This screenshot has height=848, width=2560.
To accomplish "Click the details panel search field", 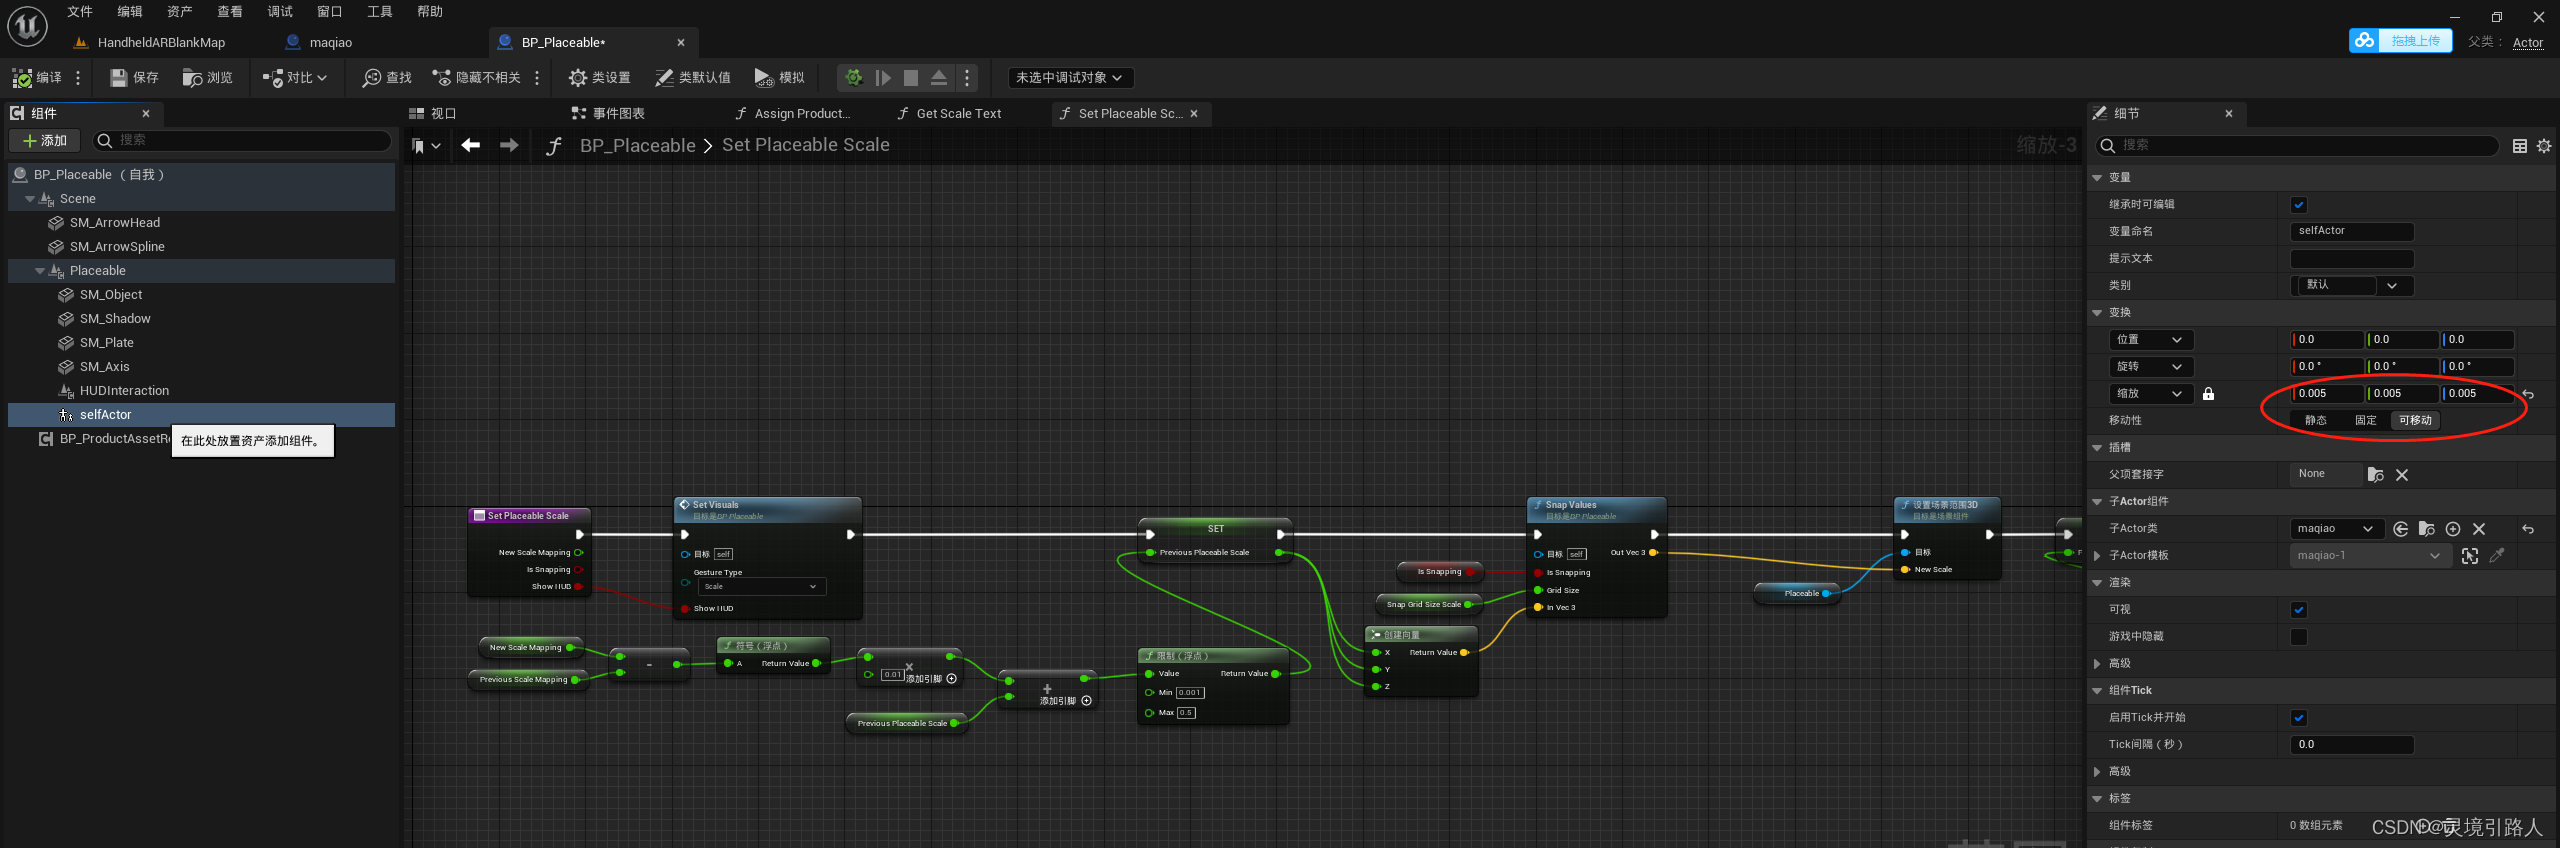I will (x=2296, y=146).
